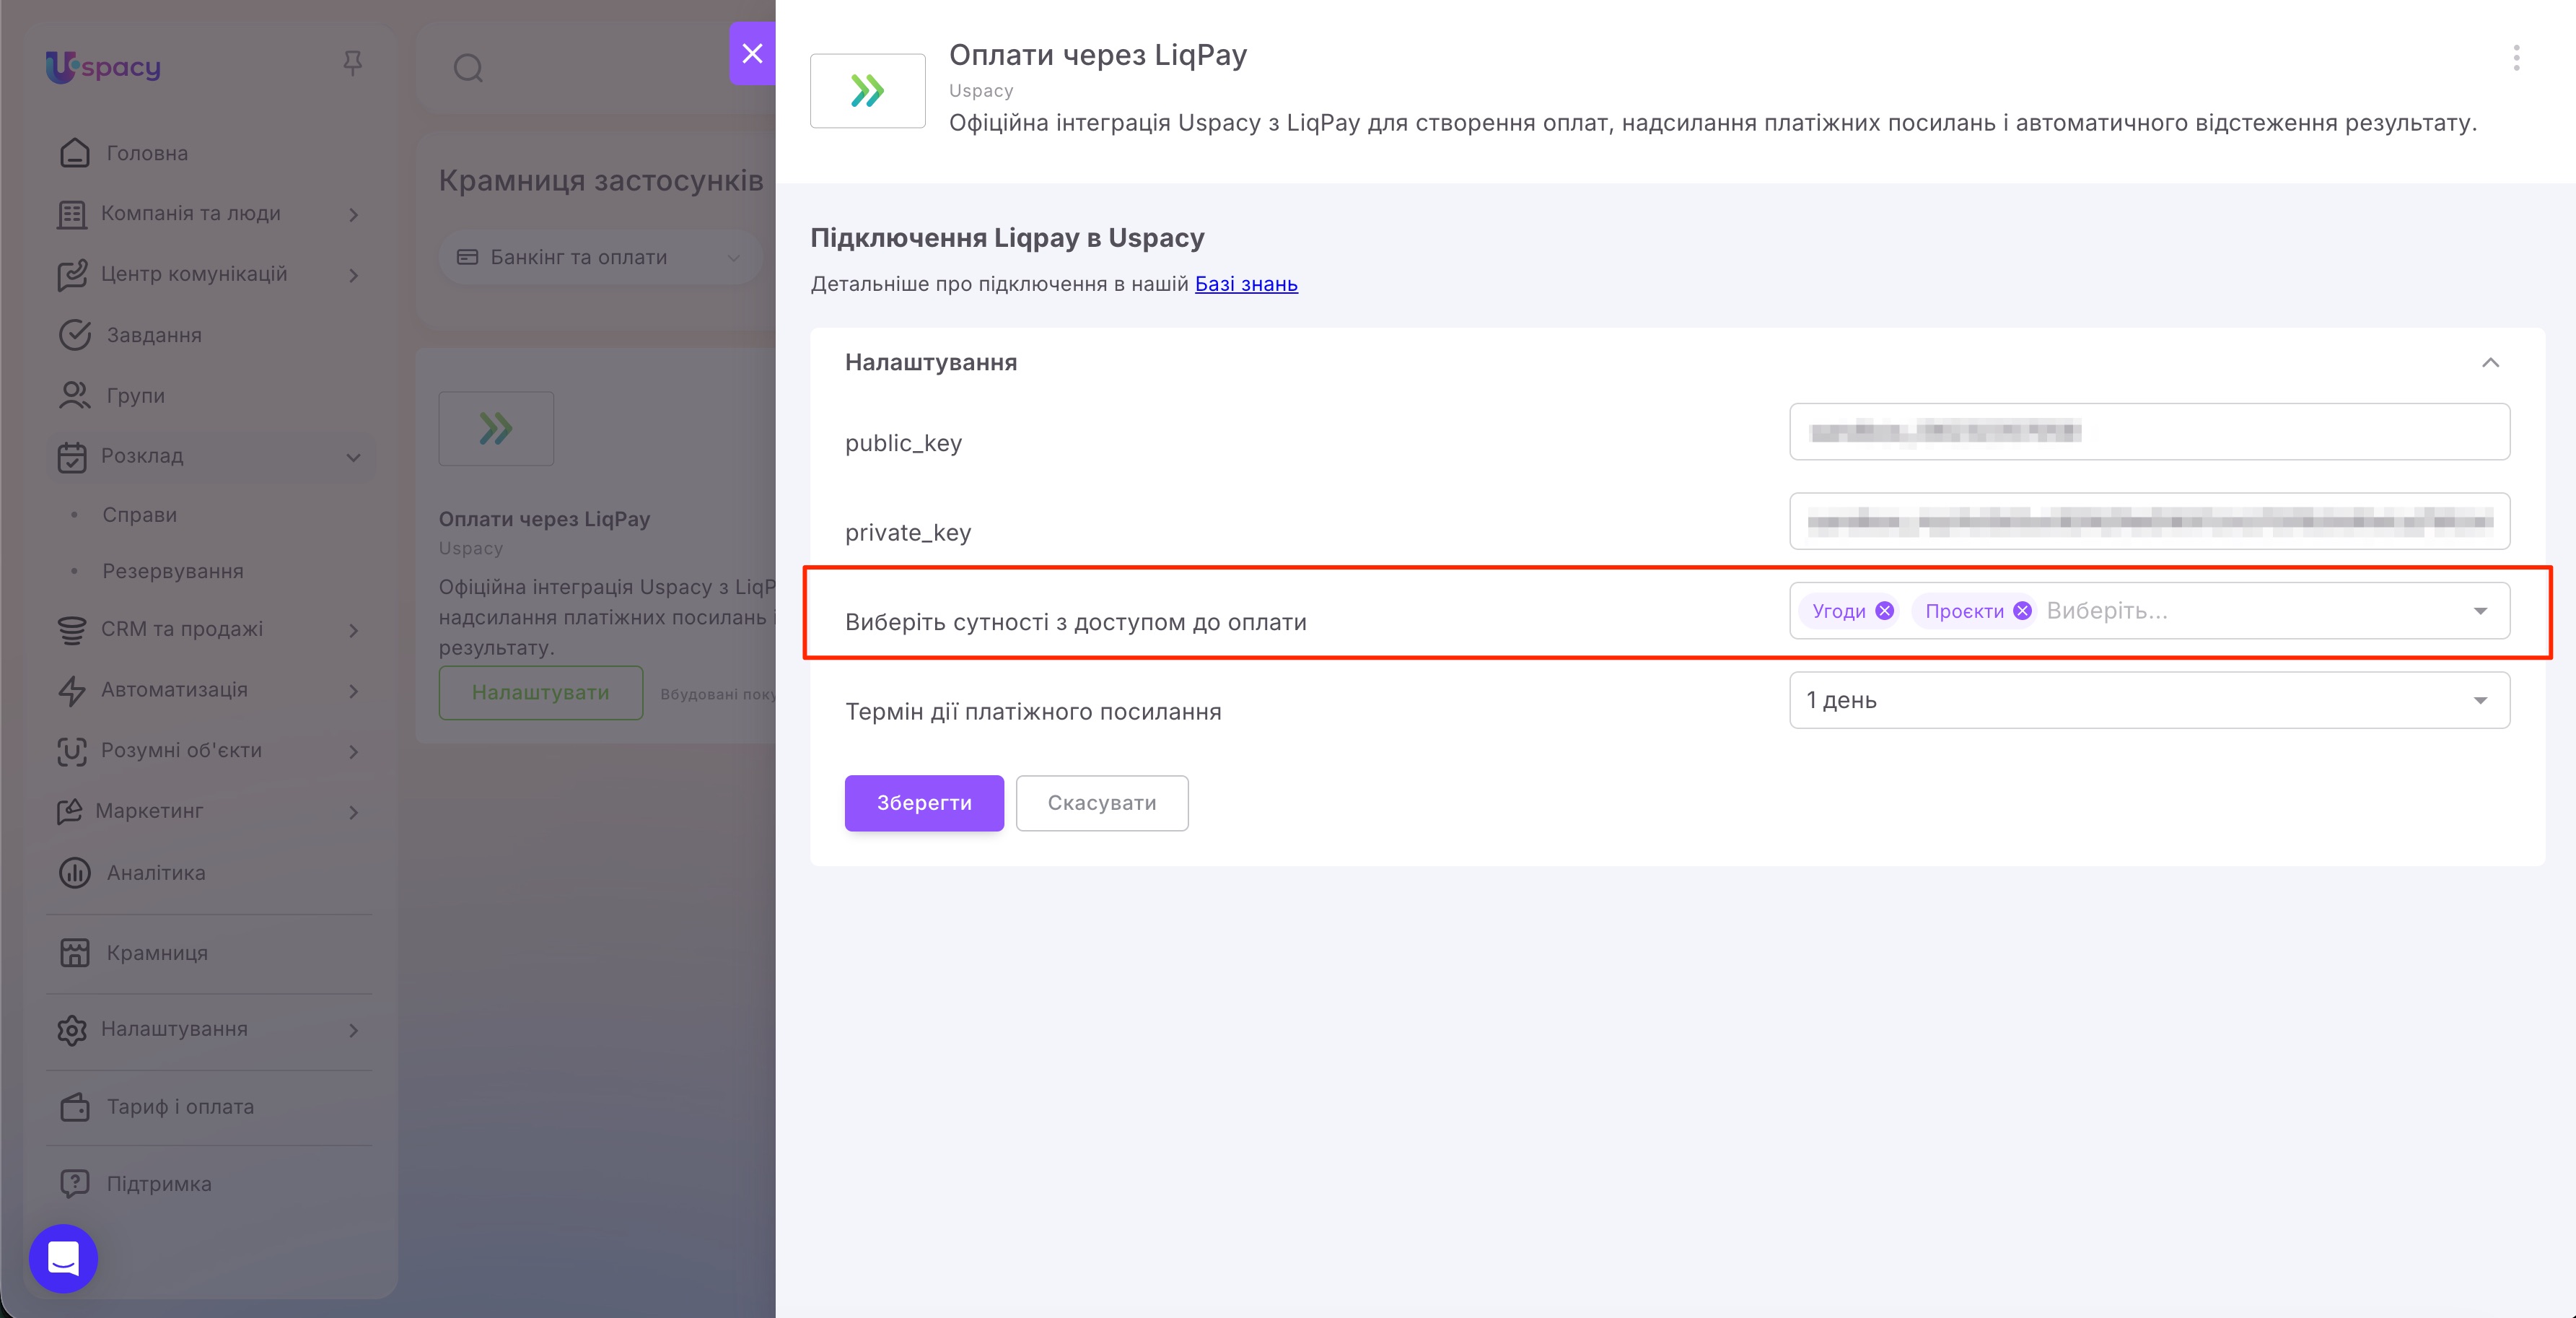Open search via magnifier icon
Image resolution: width=2576 pixels, height=1318 pixels.
point(468,68)
